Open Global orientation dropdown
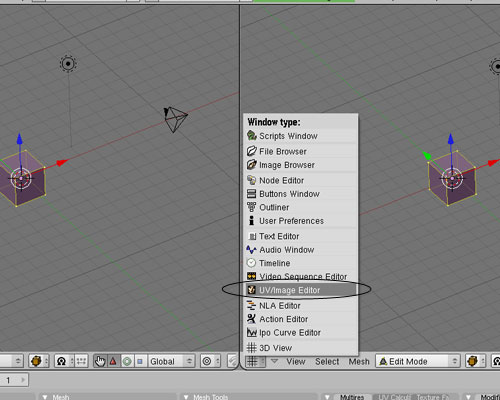500x400 pixels. pos(171,361)
